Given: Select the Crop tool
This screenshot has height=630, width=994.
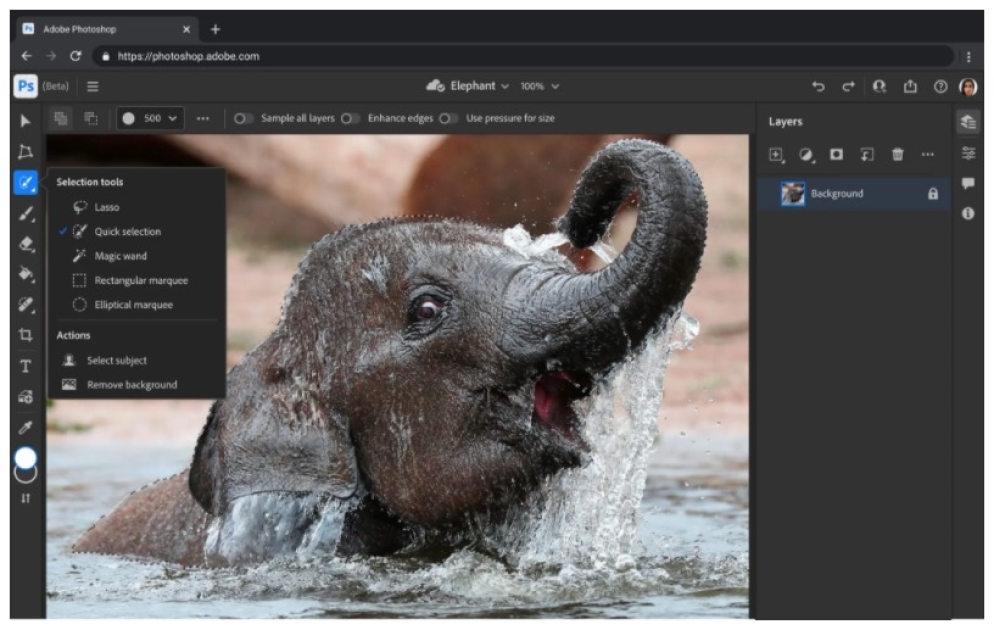Looking at the screenshot, I should point(25,335).
